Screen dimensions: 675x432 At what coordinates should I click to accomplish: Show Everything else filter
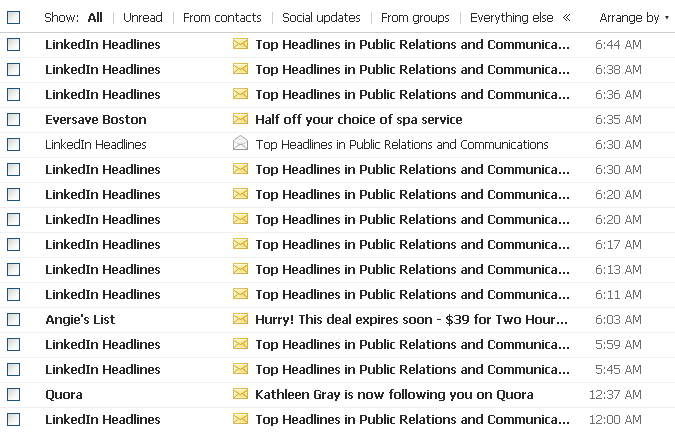click(511, 18)
